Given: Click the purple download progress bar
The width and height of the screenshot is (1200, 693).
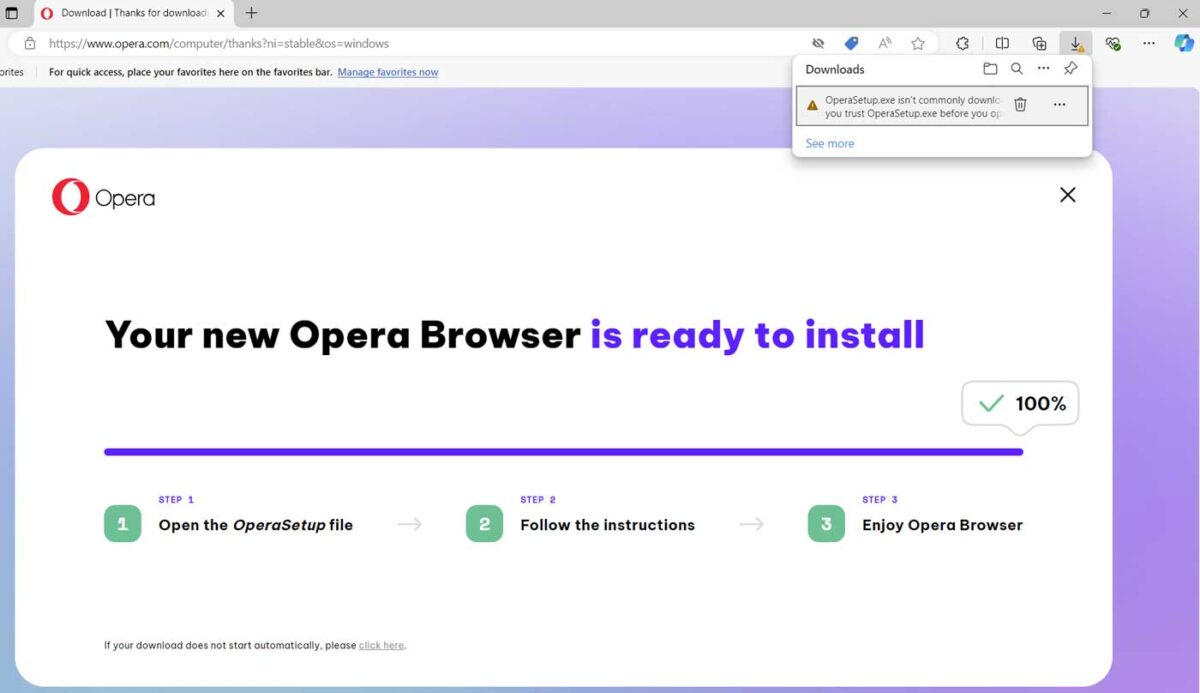Looking at the screenshot, I should [x=563, y=452].
